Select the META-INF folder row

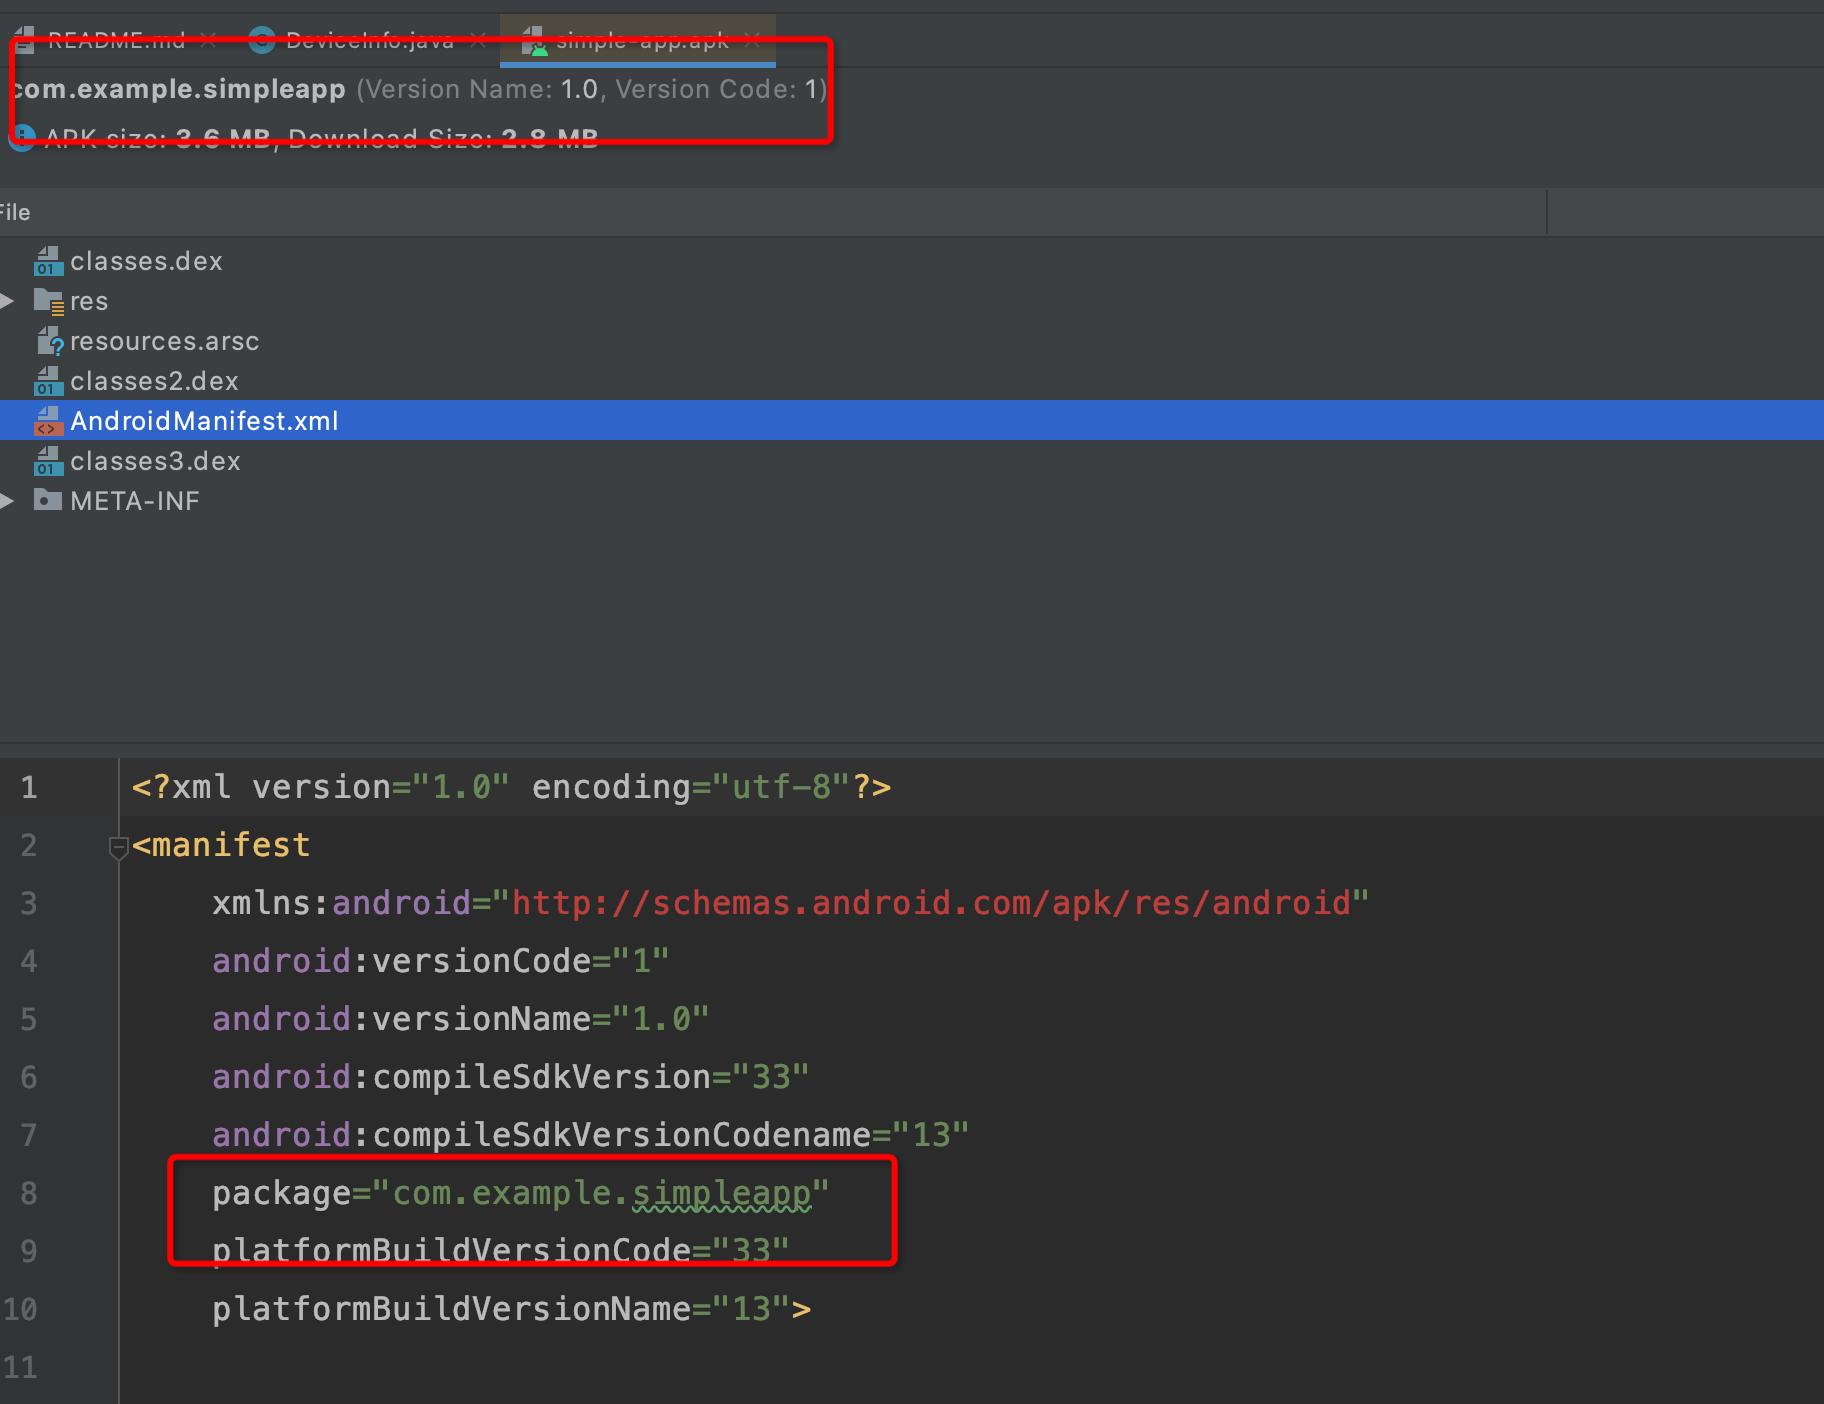pyautogui.click(x=912, y=501)
